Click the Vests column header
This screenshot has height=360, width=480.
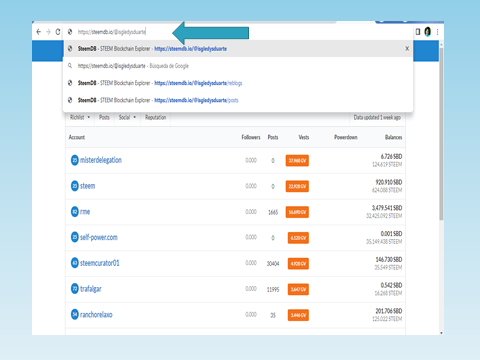pos(304,137)
